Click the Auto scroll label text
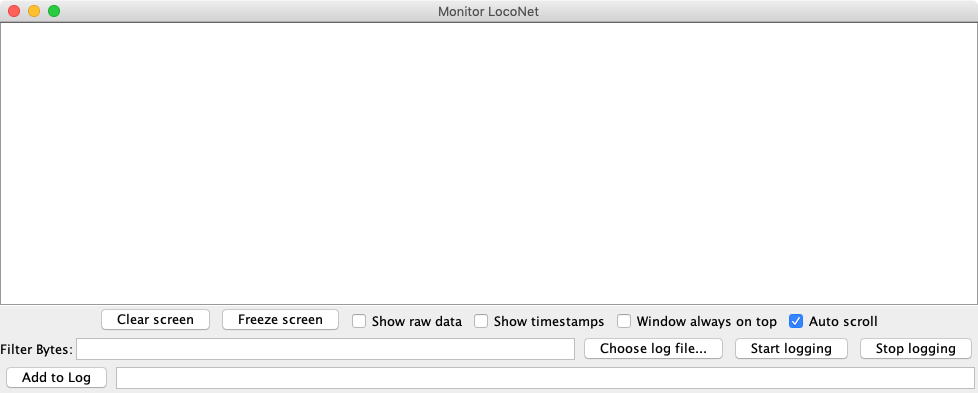This screenshot has height=393, width=978. coord(843,321)
